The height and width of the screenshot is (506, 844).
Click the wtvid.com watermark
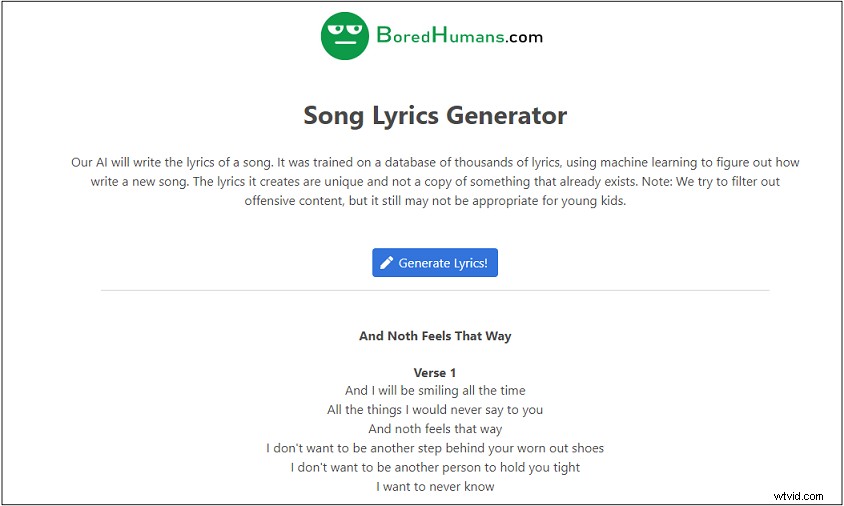(x=798, y=496)
